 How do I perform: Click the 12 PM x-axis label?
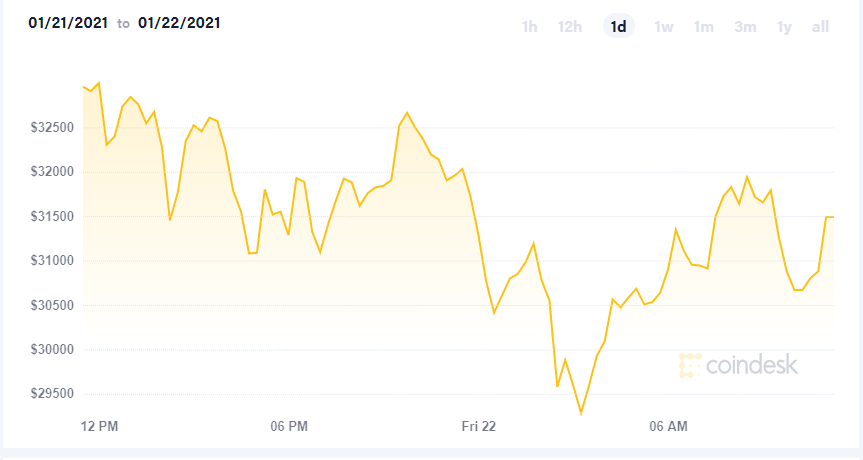point(100,426)
